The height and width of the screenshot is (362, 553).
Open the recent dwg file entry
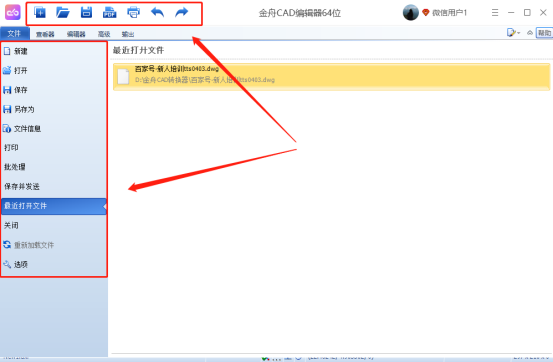[x=331, y=77]
